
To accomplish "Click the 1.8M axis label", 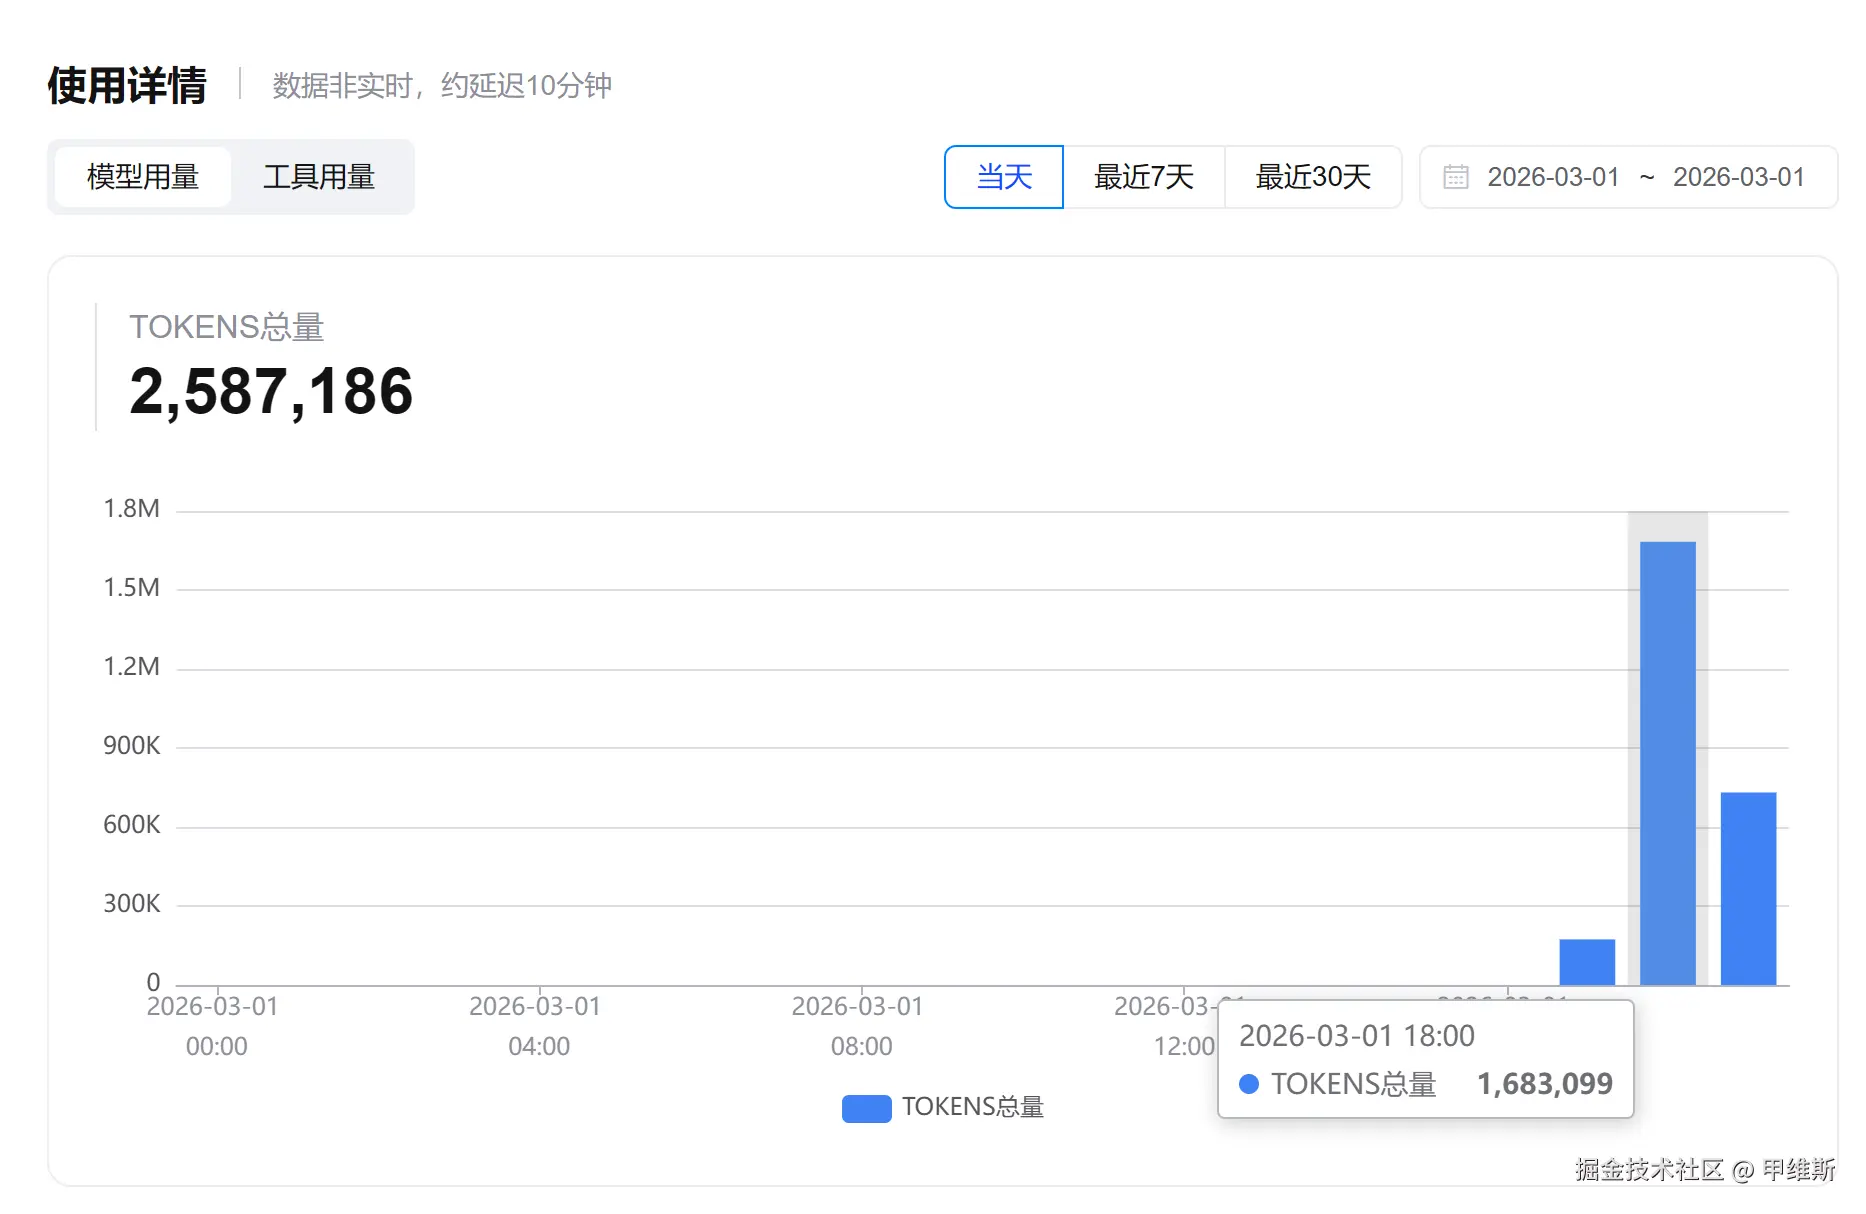I will [x=132, y=509].
